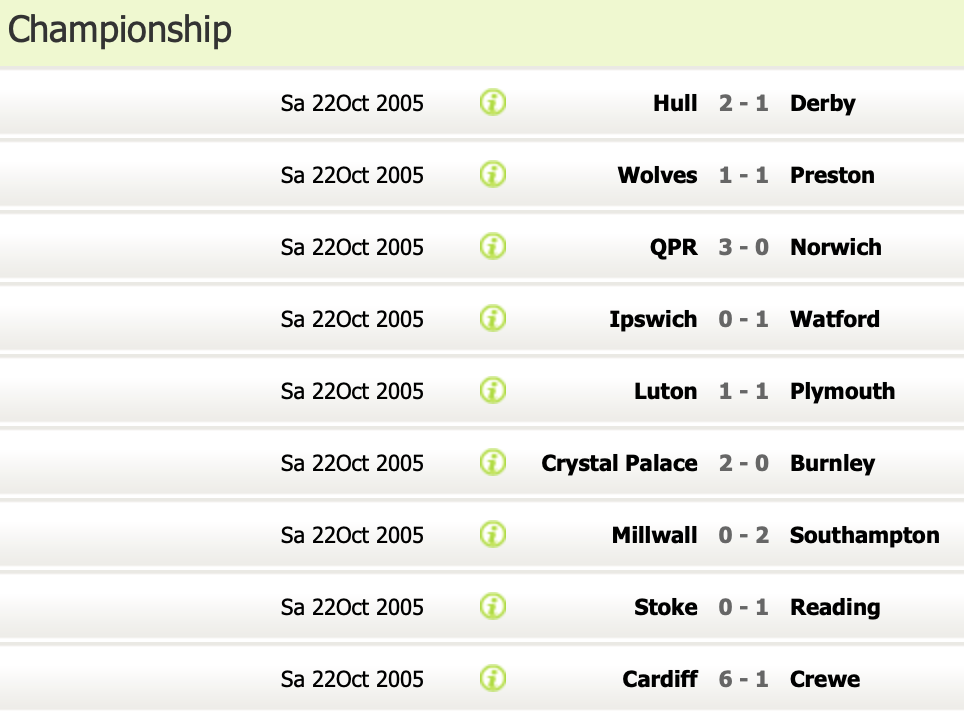This screenshot has width=964, height=714.
Task: Click the 6 - 1 Cardiff Crewe score
Action: point(743,679)
